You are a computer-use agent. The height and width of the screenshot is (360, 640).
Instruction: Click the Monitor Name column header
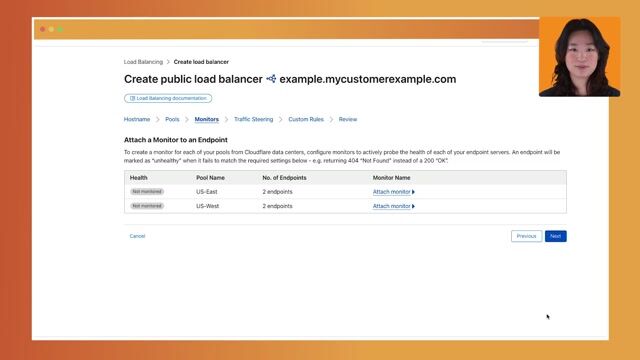(391, 178)
